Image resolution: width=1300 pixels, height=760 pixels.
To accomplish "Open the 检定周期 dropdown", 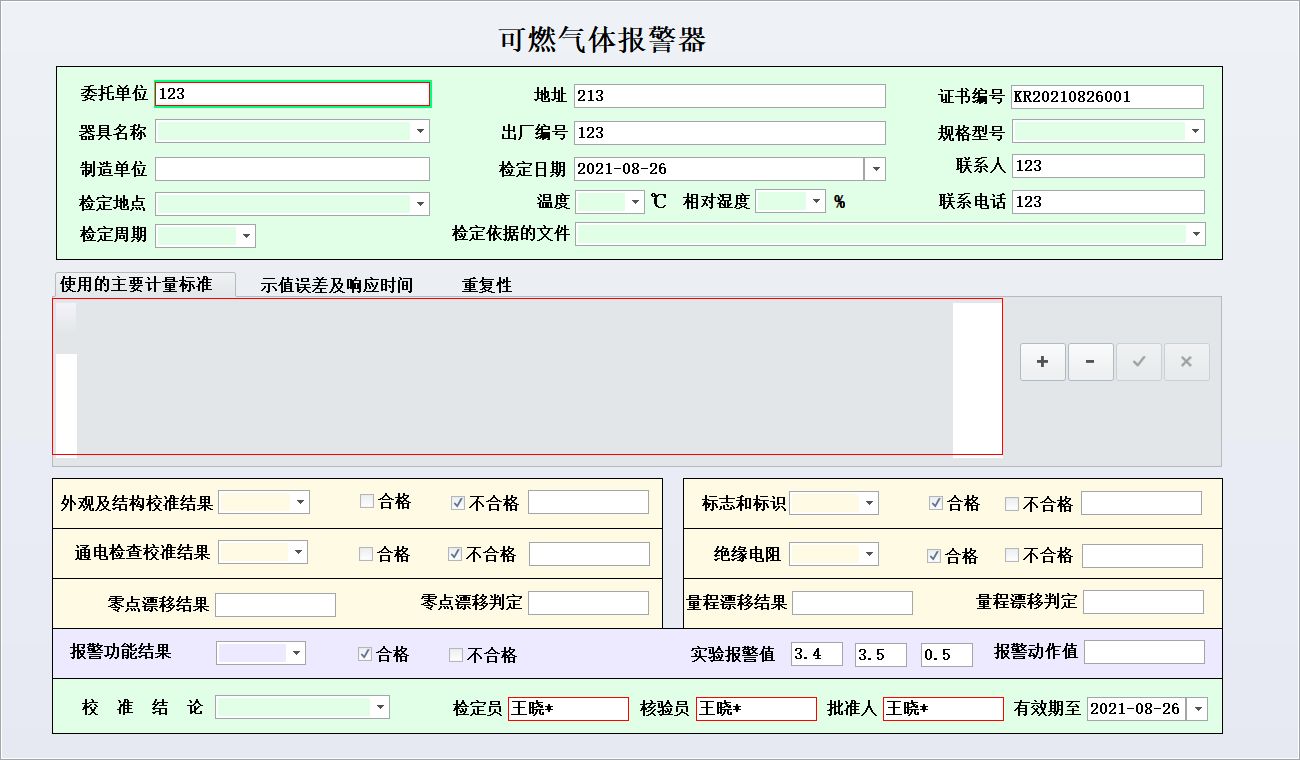I will (x=246, y=236).
